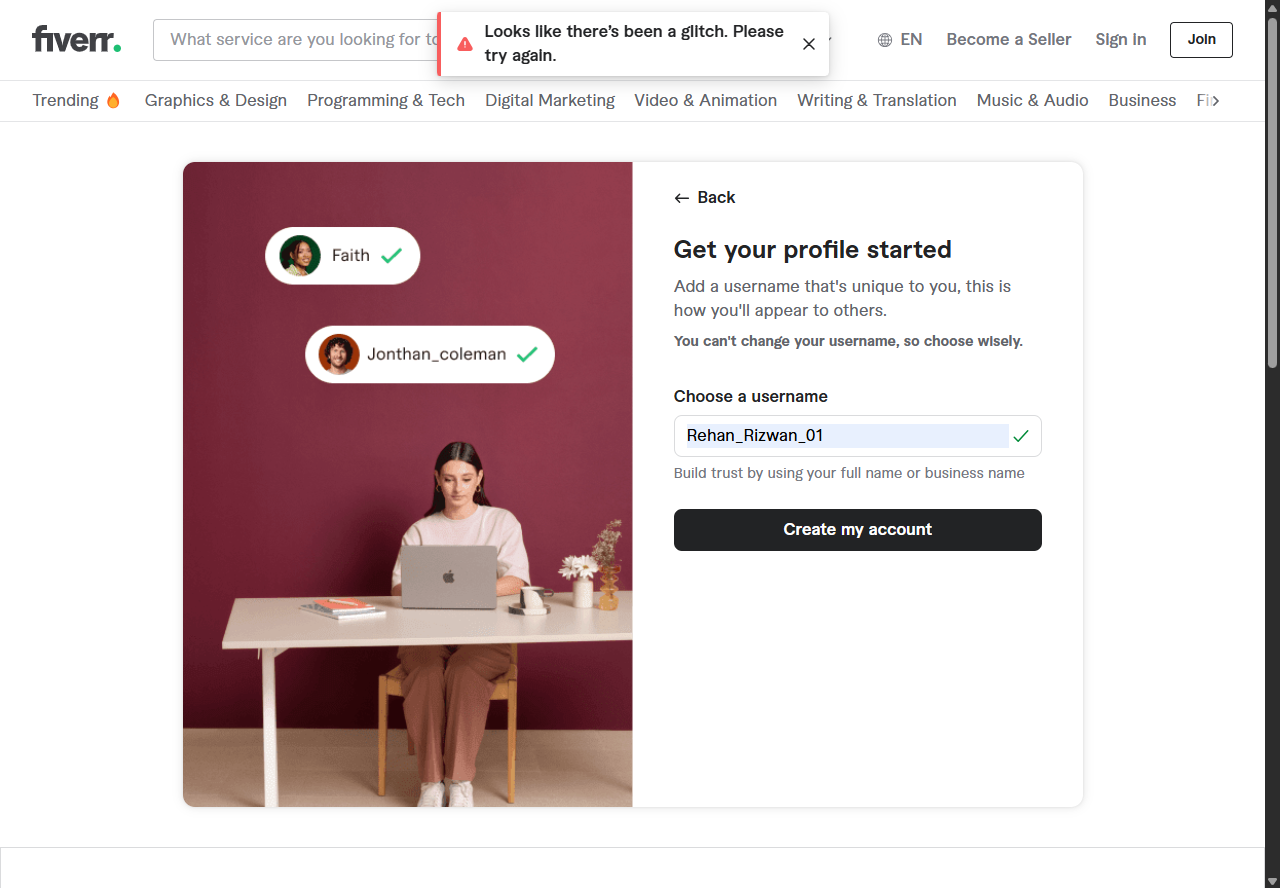Dismiss the glitch error notification
This screenshot has height=888, width=1280.
coord(809,44)
